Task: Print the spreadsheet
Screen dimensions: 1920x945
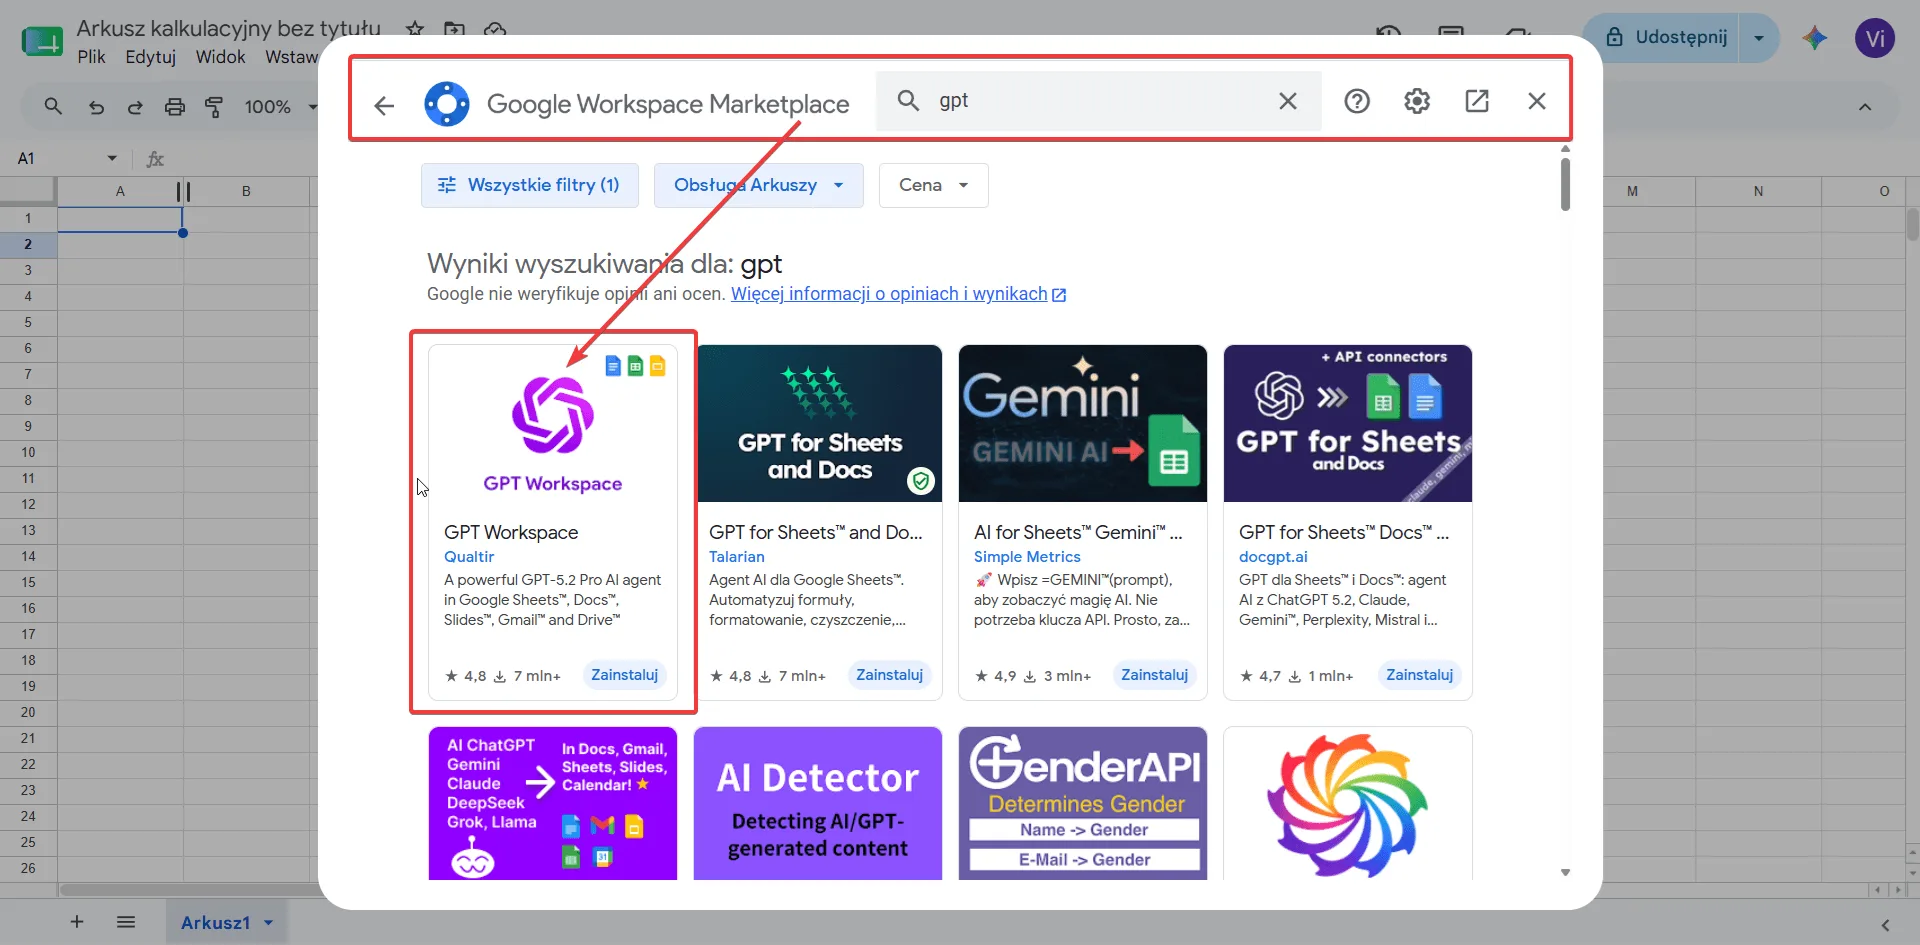Action: (175, 106)
